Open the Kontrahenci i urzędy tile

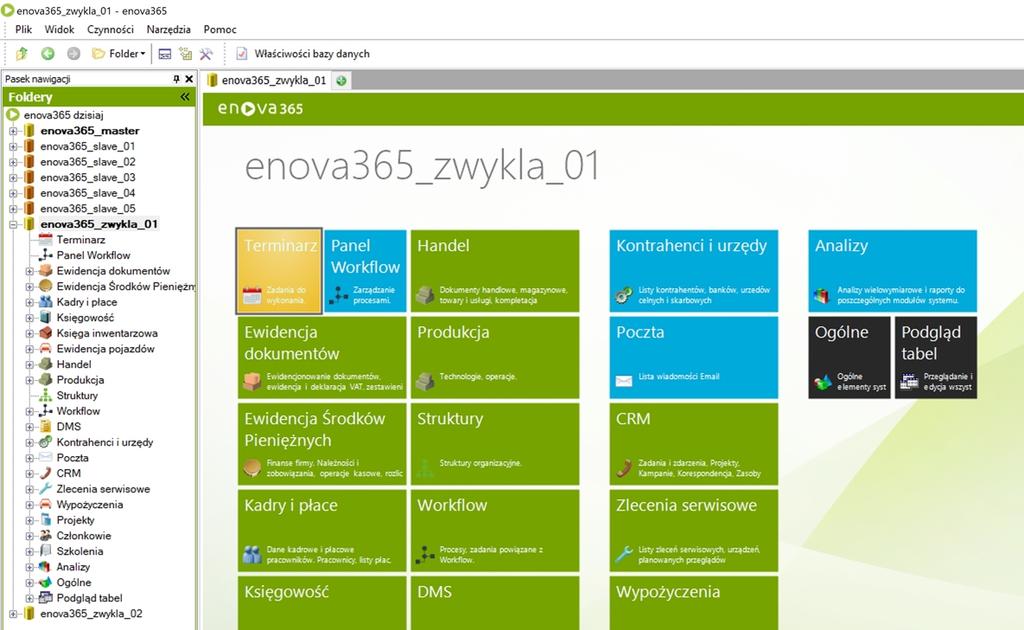(x=694, y=271)
